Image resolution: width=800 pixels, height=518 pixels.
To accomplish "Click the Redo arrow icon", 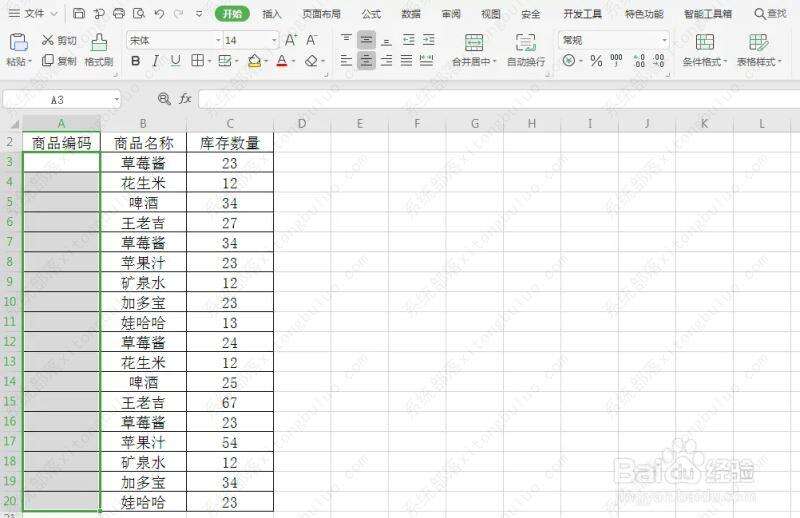I will pos(179,13).
